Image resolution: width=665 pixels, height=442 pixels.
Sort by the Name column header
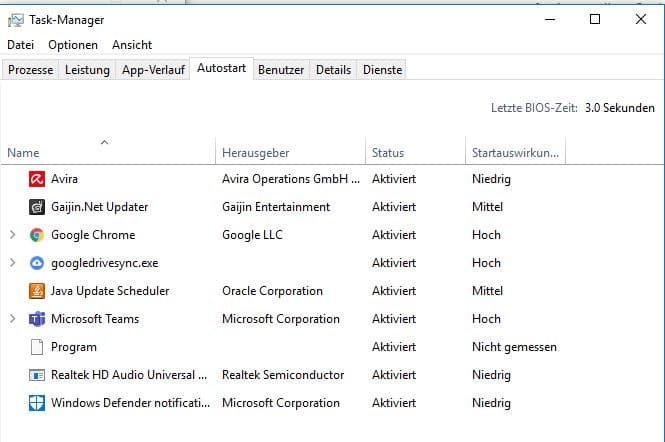(x=108, y=152)
